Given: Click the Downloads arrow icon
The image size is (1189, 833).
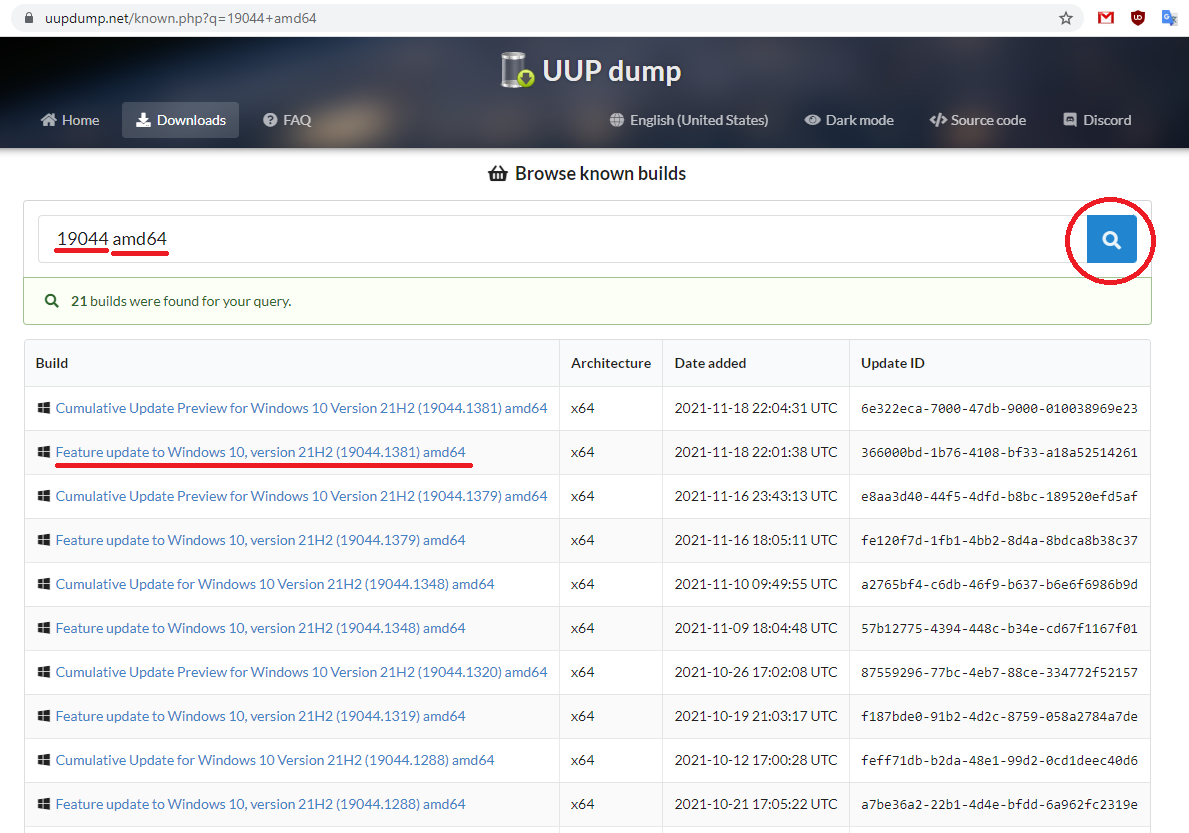Looking at the screenshot, I should tap(143, 120).
